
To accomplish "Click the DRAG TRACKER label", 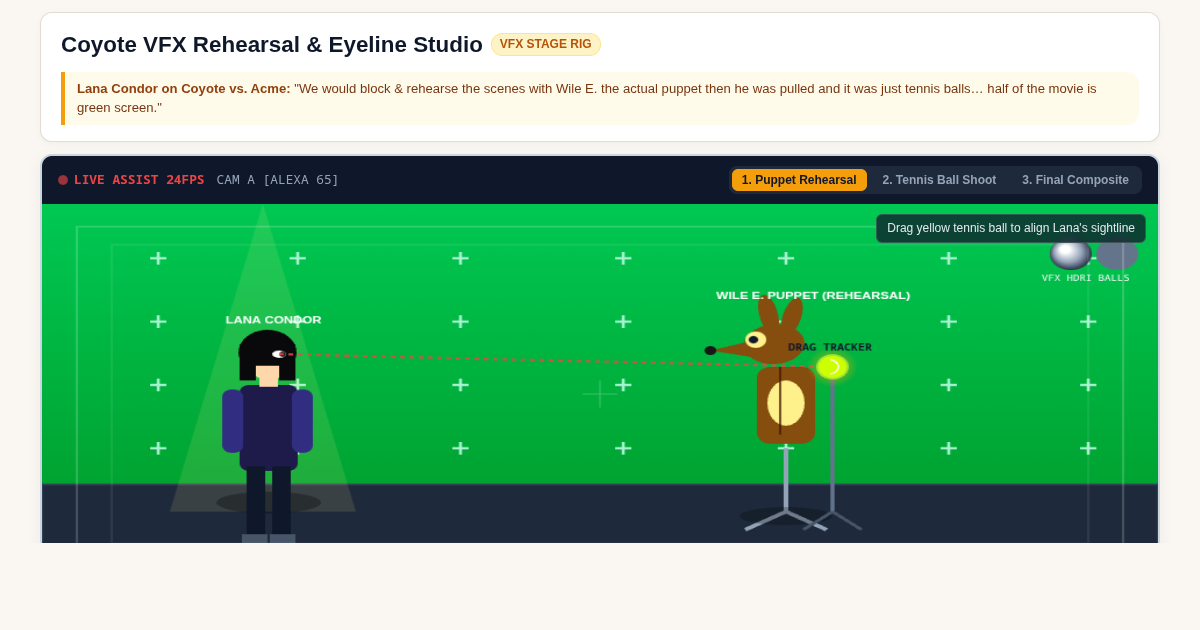I will click(830, 347).
